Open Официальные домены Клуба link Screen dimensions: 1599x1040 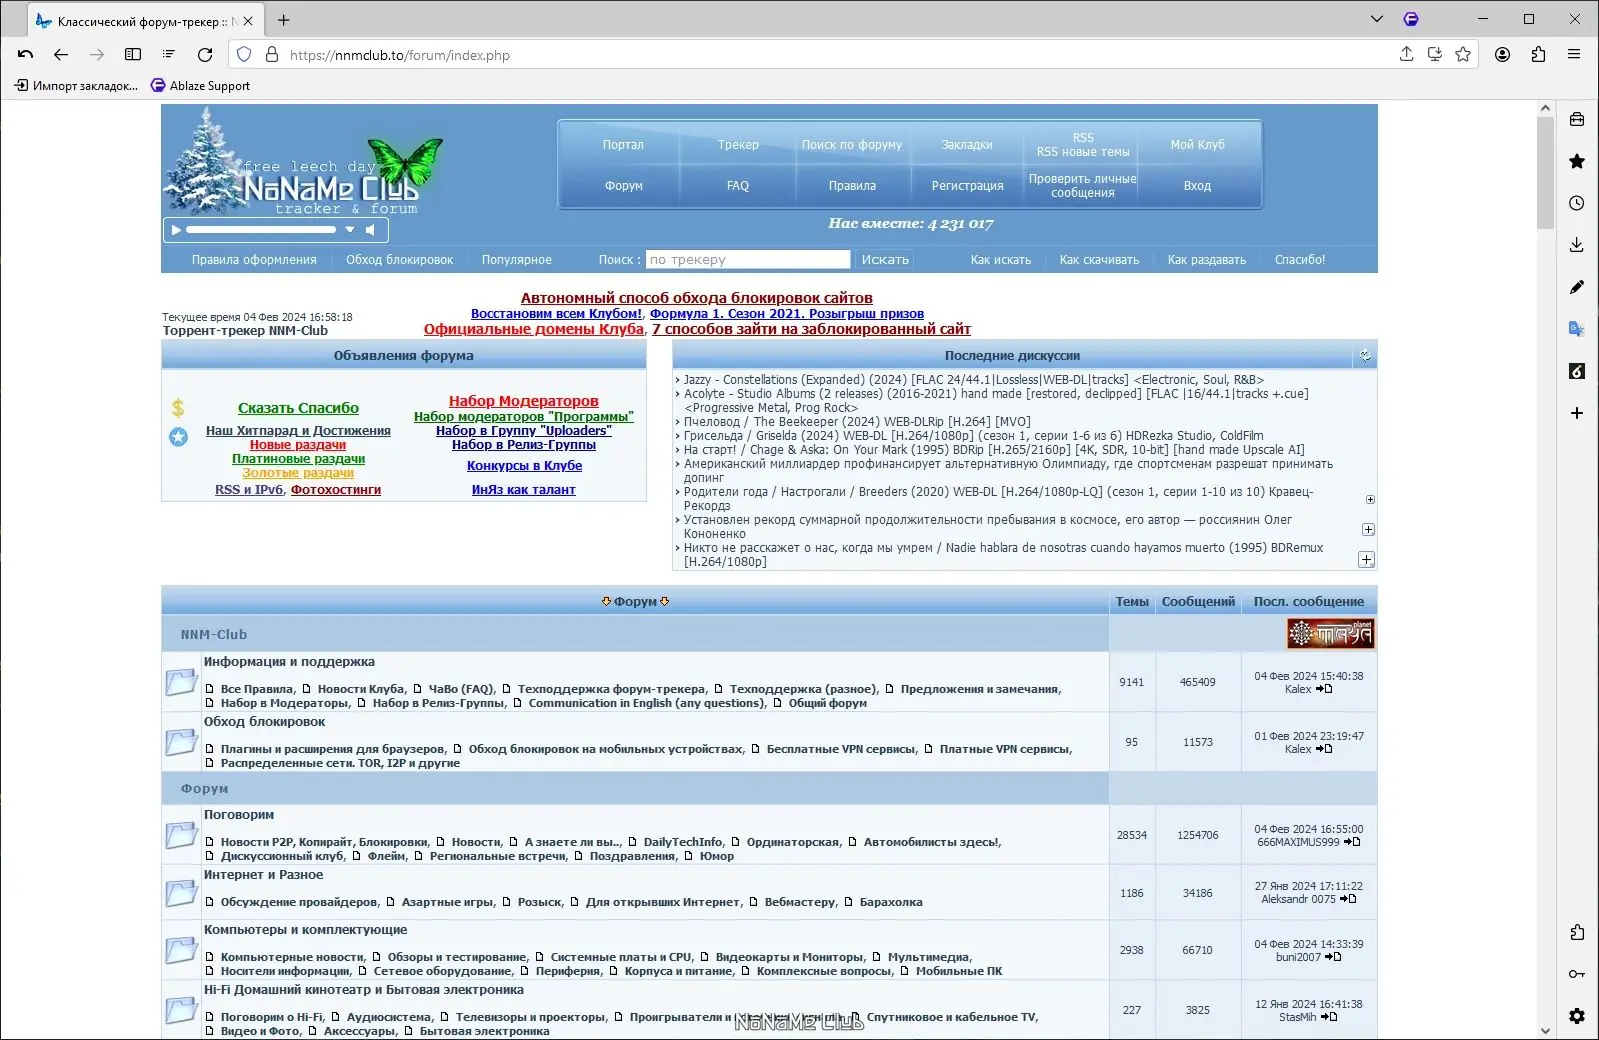tap(533, 329)
